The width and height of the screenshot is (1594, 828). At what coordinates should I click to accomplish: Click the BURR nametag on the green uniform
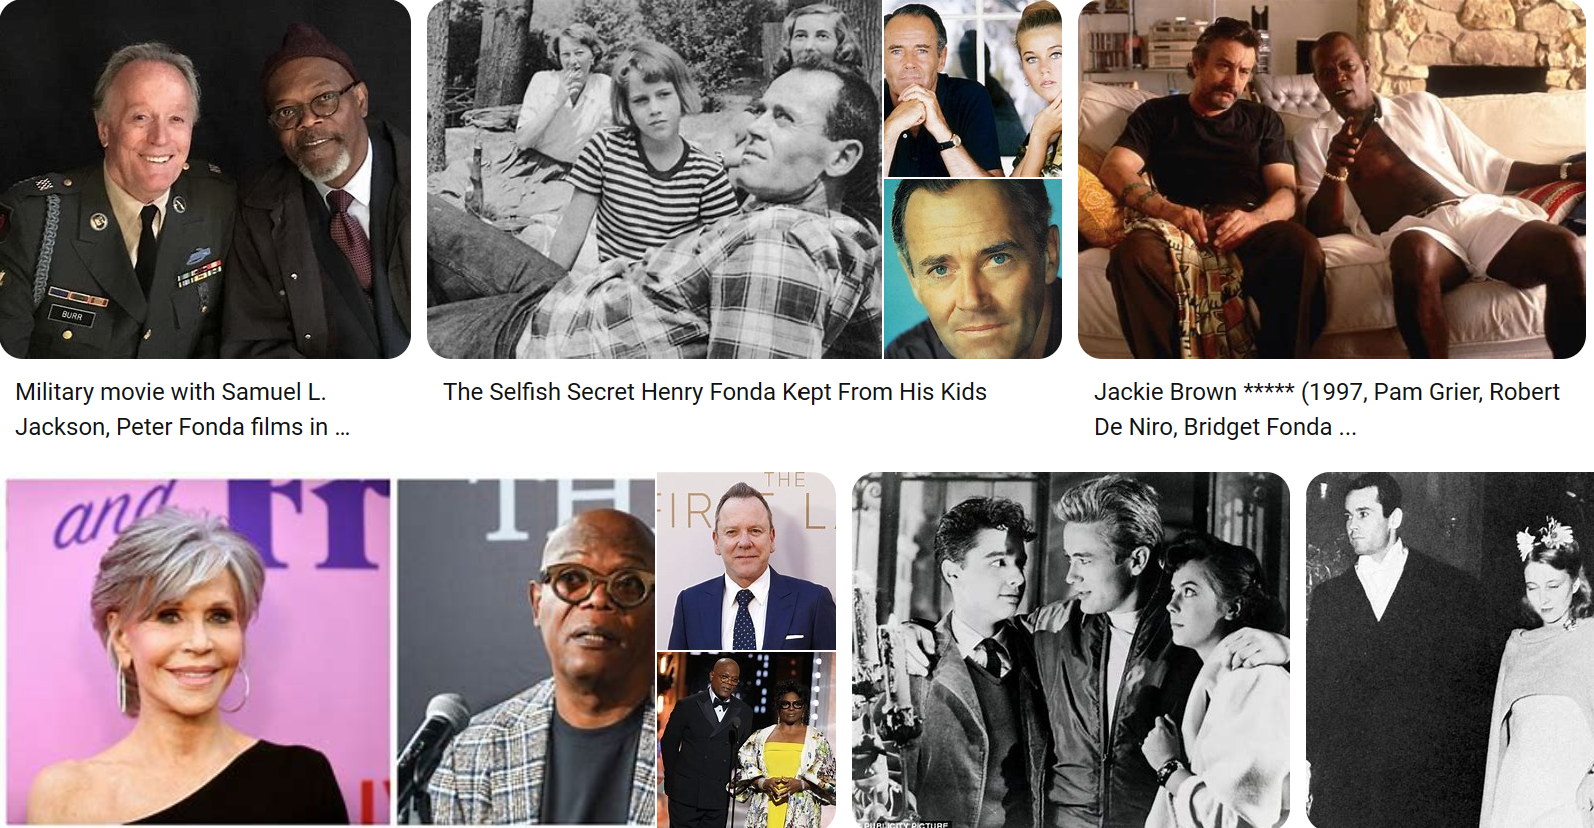pos(72,315)
